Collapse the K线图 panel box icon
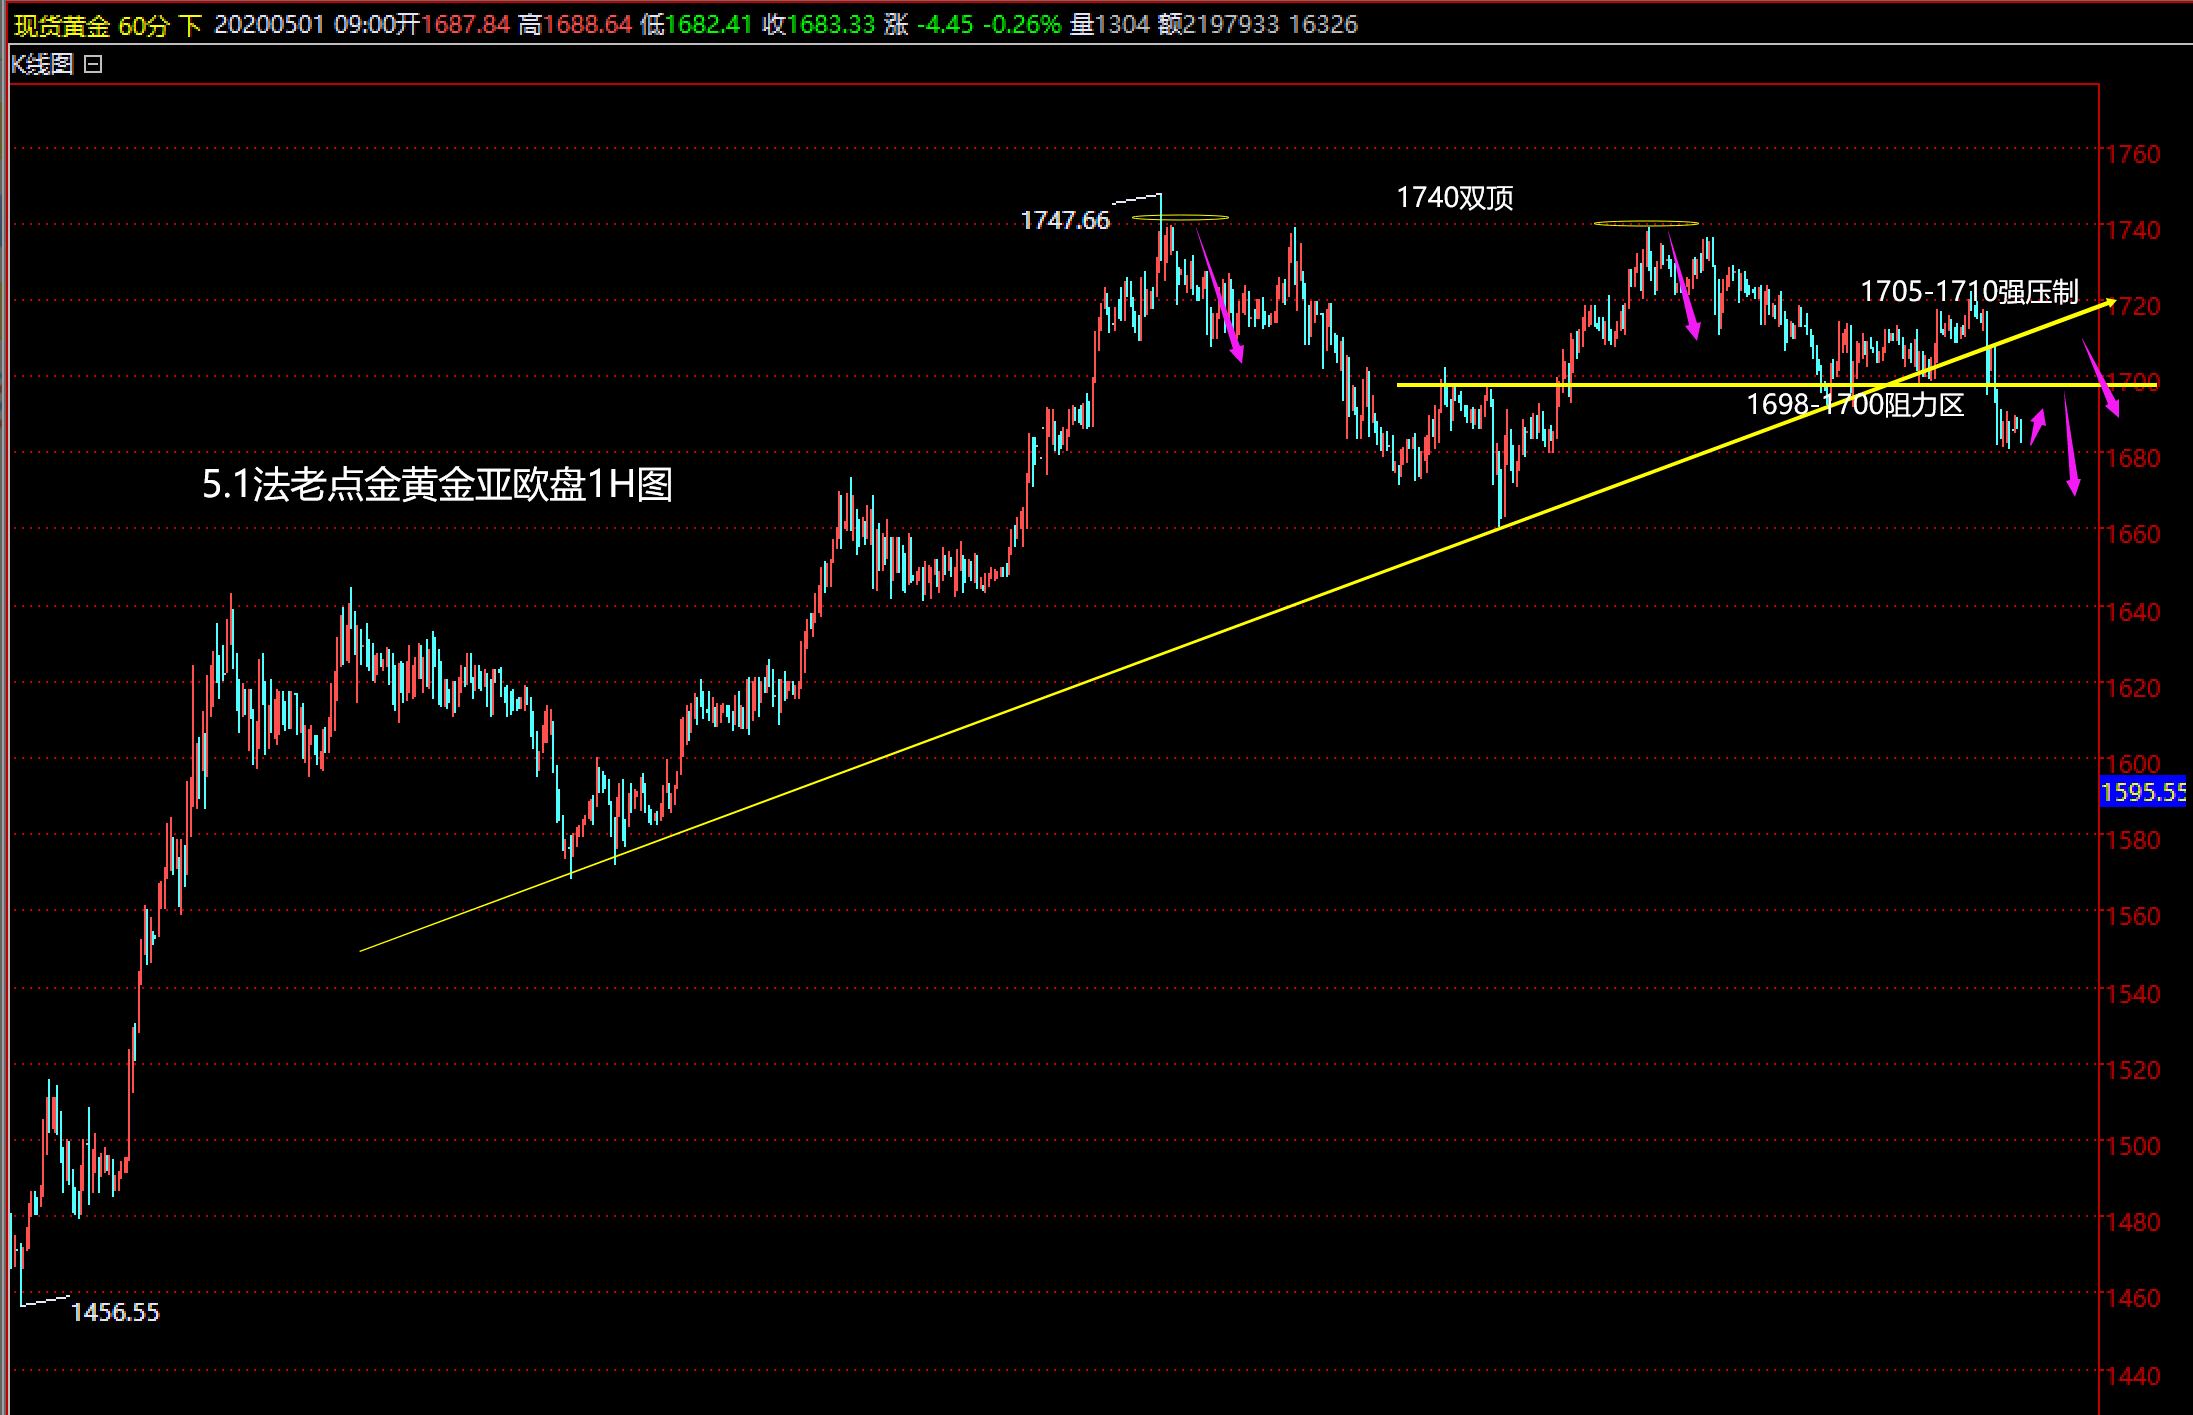This screenshot has height=1415, width=2193. pyautogui.click(x=93, y=65)
